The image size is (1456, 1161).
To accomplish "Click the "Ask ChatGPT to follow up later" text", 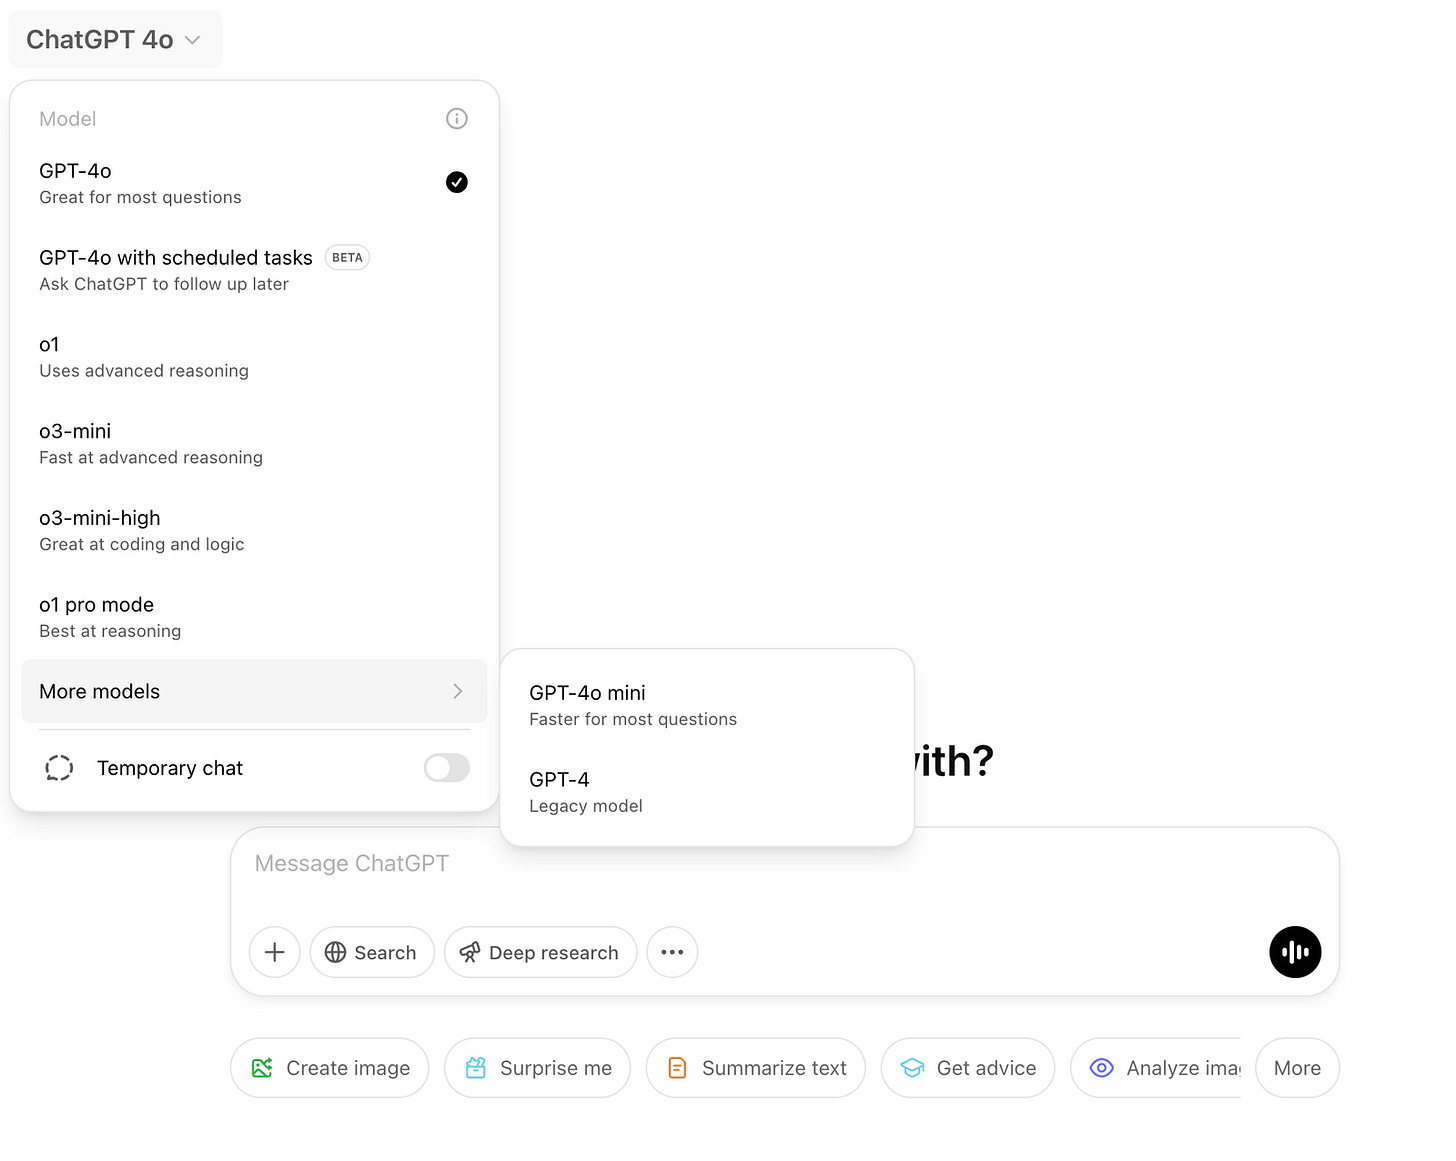I will [x=164, y=284].
